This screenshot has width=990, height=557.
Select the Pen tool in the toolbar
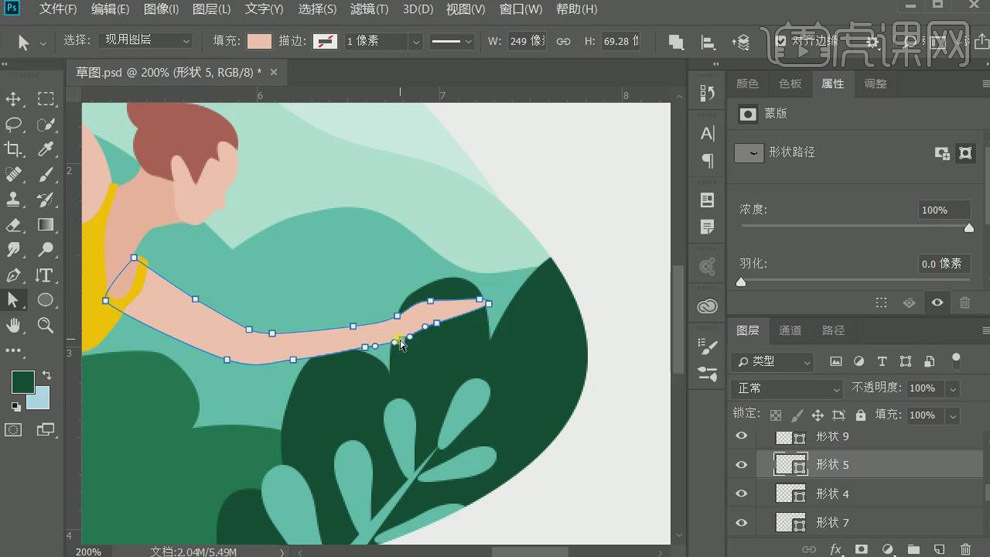click(x=14, y=275)
